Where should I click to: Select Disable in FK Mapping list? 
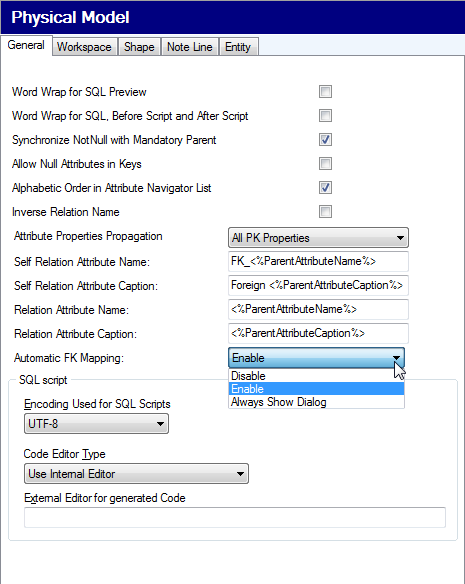point(316,376)
